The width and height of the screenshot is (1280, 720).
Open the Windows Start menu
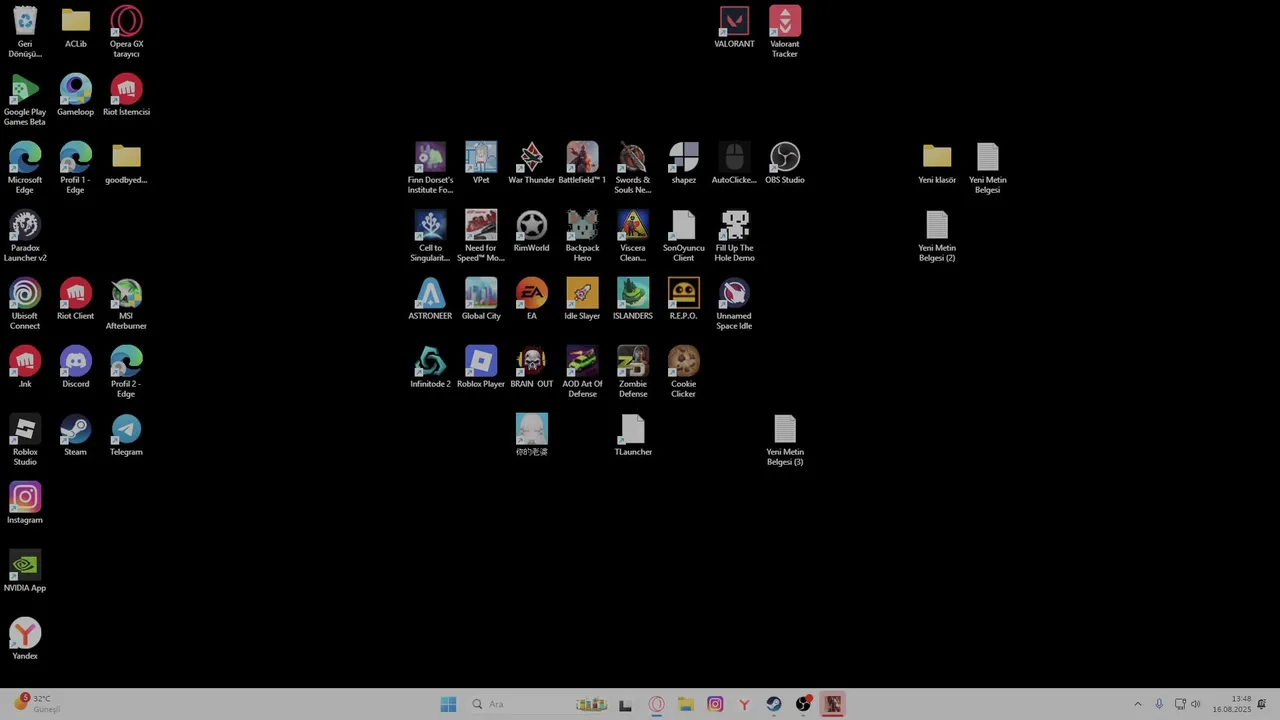(448, 704)
